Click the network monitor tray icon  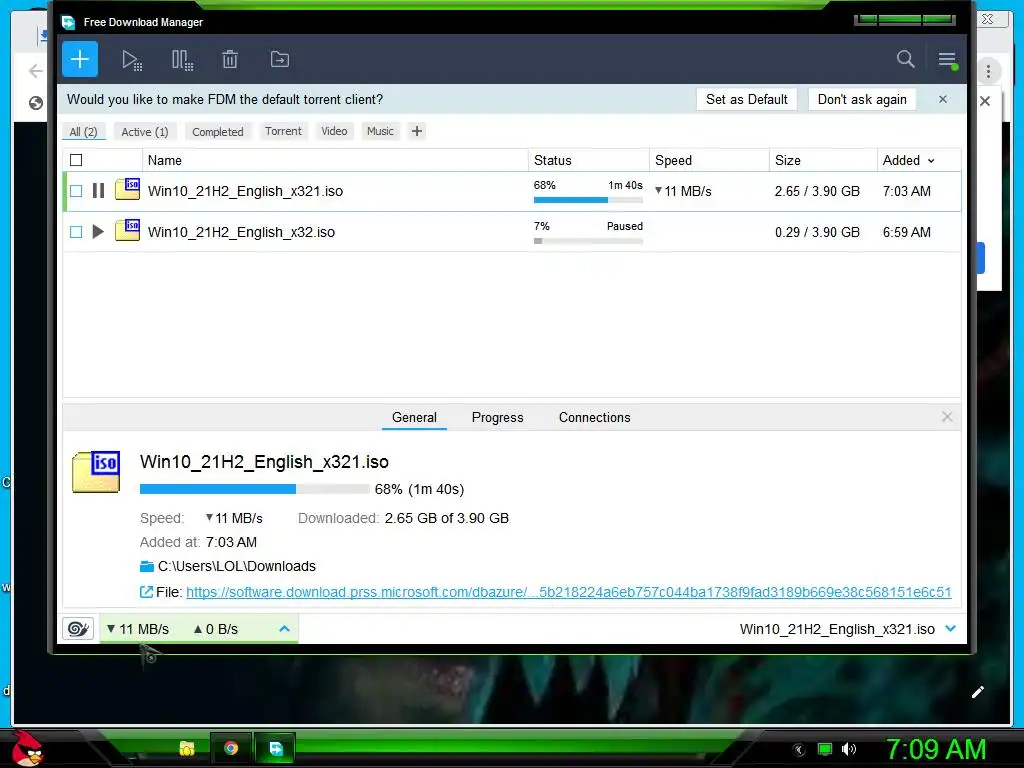click(x=825, y=749)
